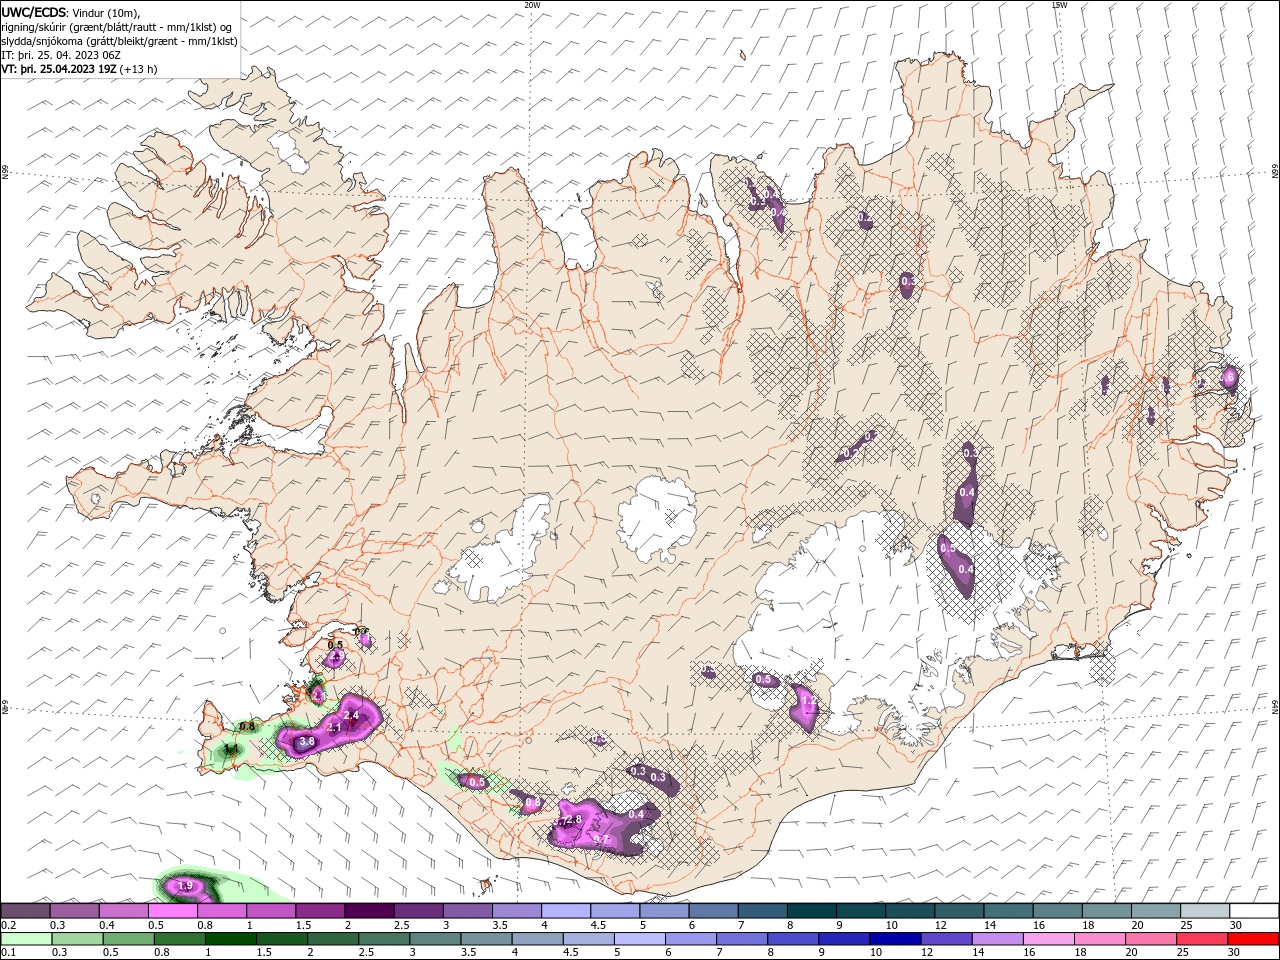
Task: Click the 'rigning/skúrir' legend description line
Action: pos(117,27)
